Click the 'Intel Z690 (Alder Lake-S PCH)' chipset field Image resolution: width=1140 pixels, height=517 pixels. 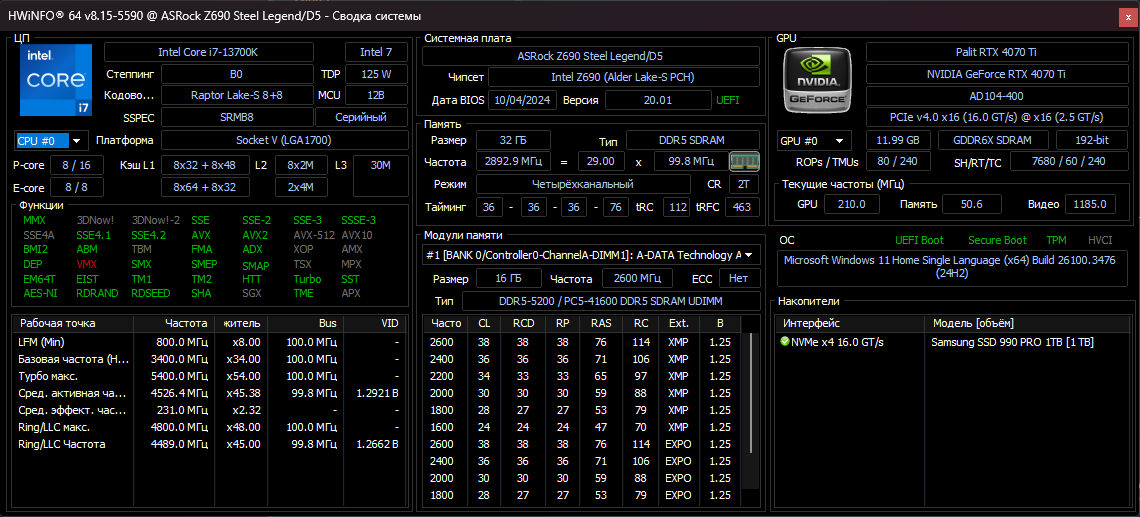624,77
